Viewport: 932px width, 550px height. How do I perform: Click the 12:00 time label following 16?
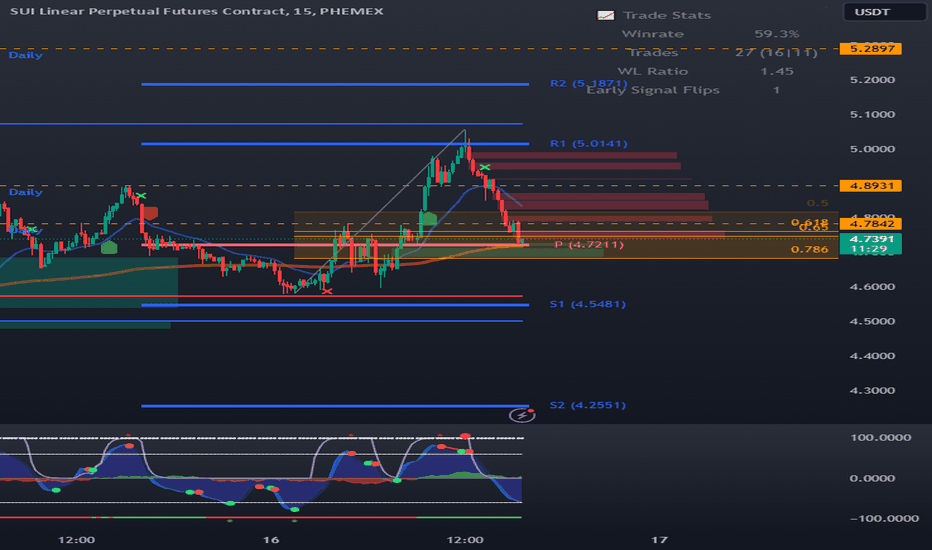465,540
